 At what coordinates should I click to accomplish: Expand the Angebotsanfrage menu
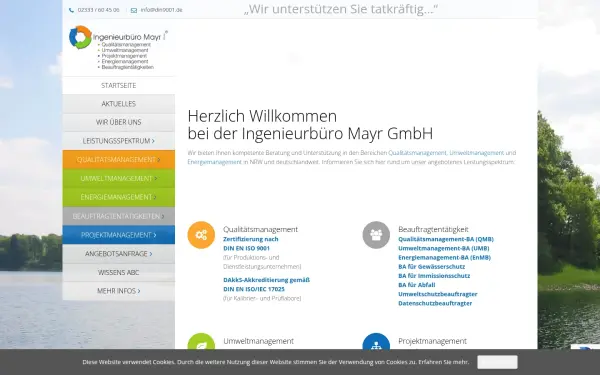[119, 254]
